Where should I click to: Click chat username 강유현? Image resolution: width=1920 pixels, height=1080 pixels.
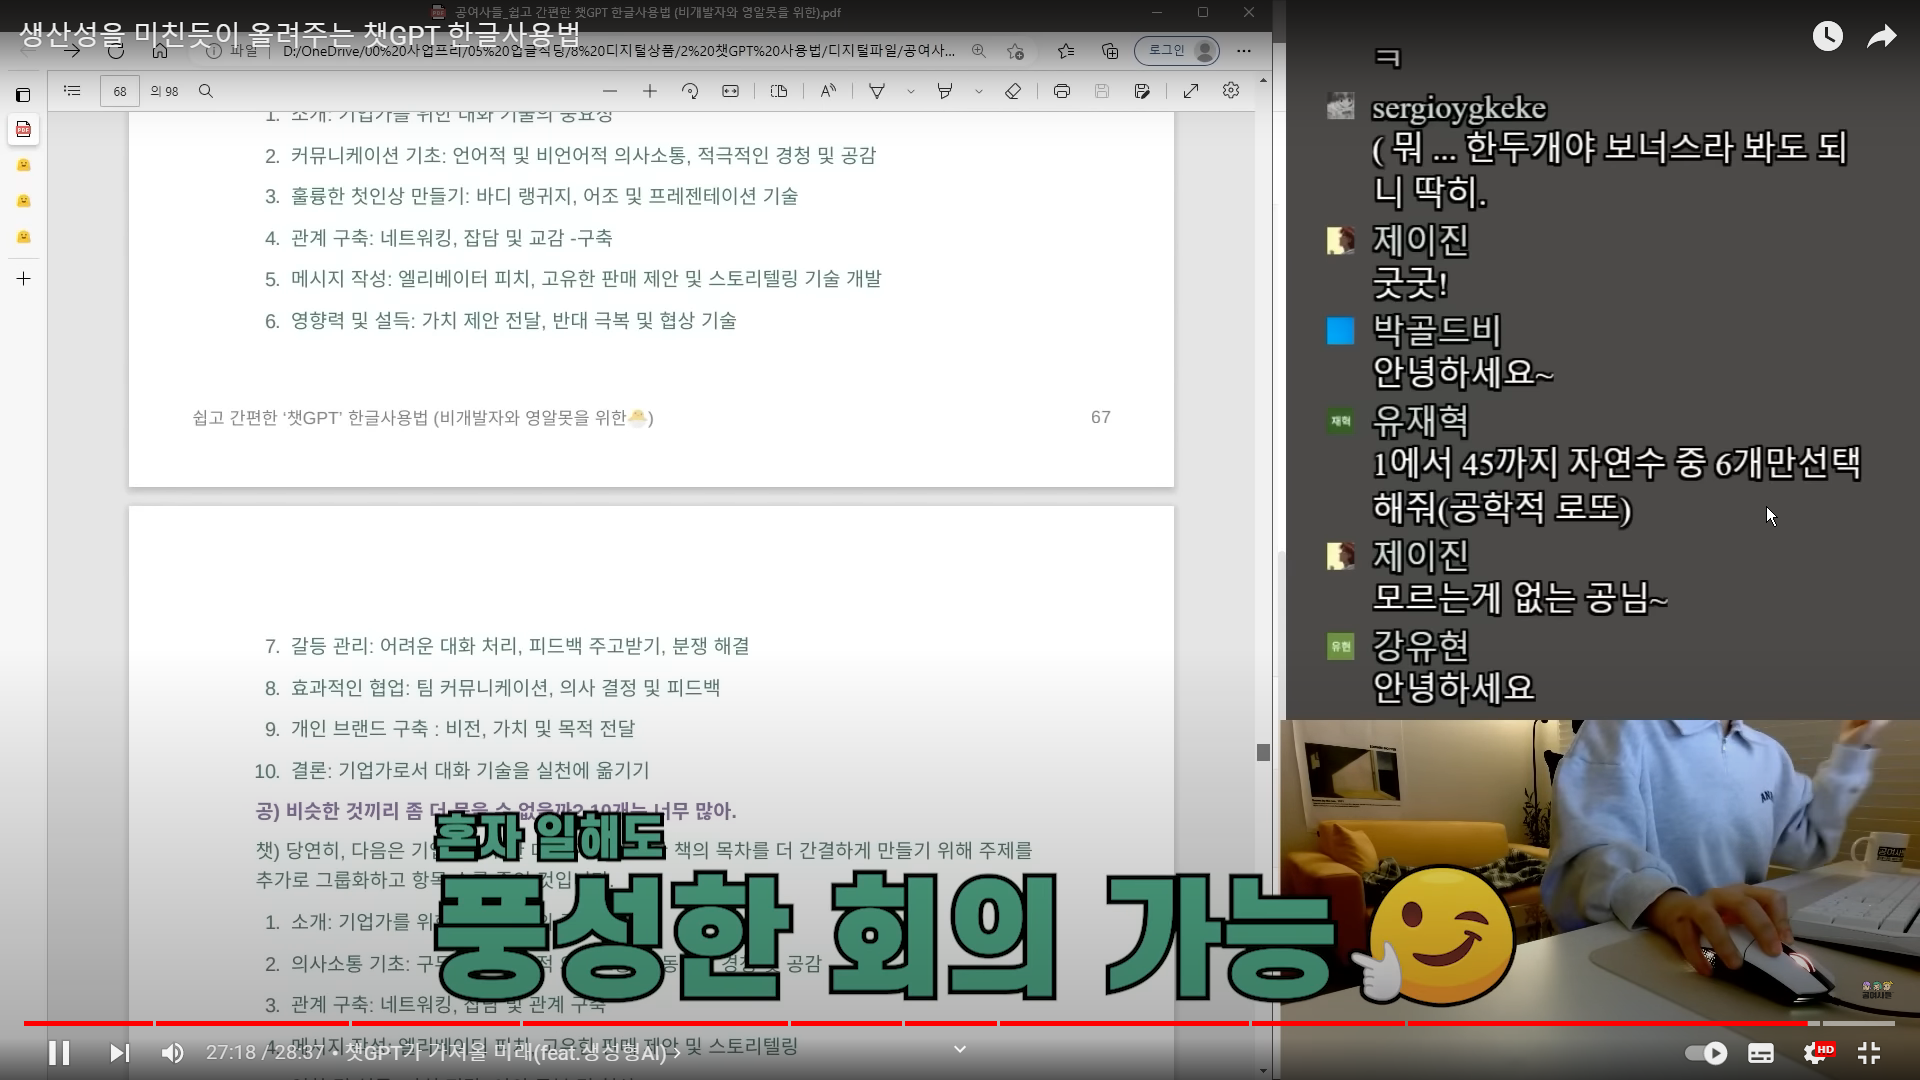tap(1420, 645)
